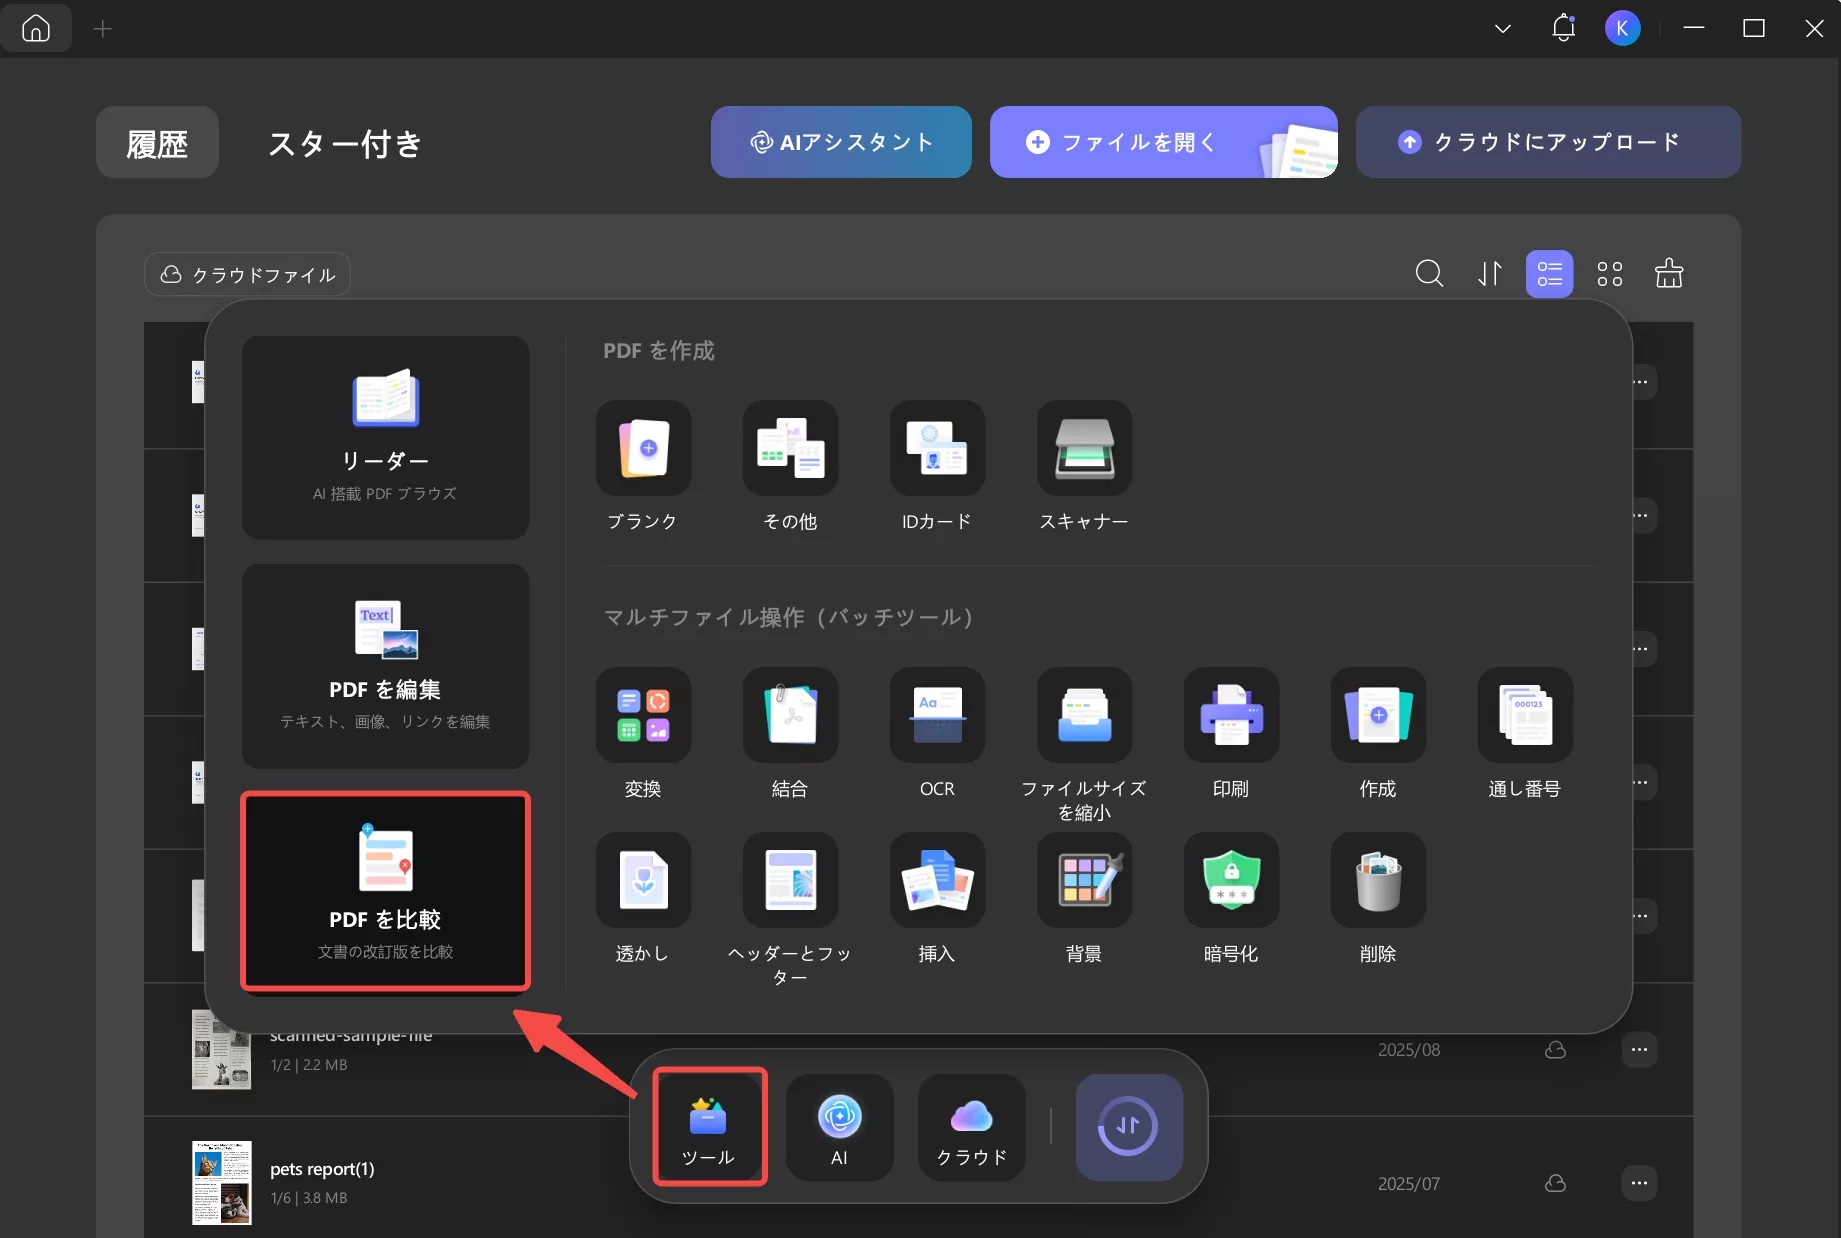Click the その他 create-PDF icon
The height and width of the screenshot is (1238, 1841).
(x=790, y=448)
